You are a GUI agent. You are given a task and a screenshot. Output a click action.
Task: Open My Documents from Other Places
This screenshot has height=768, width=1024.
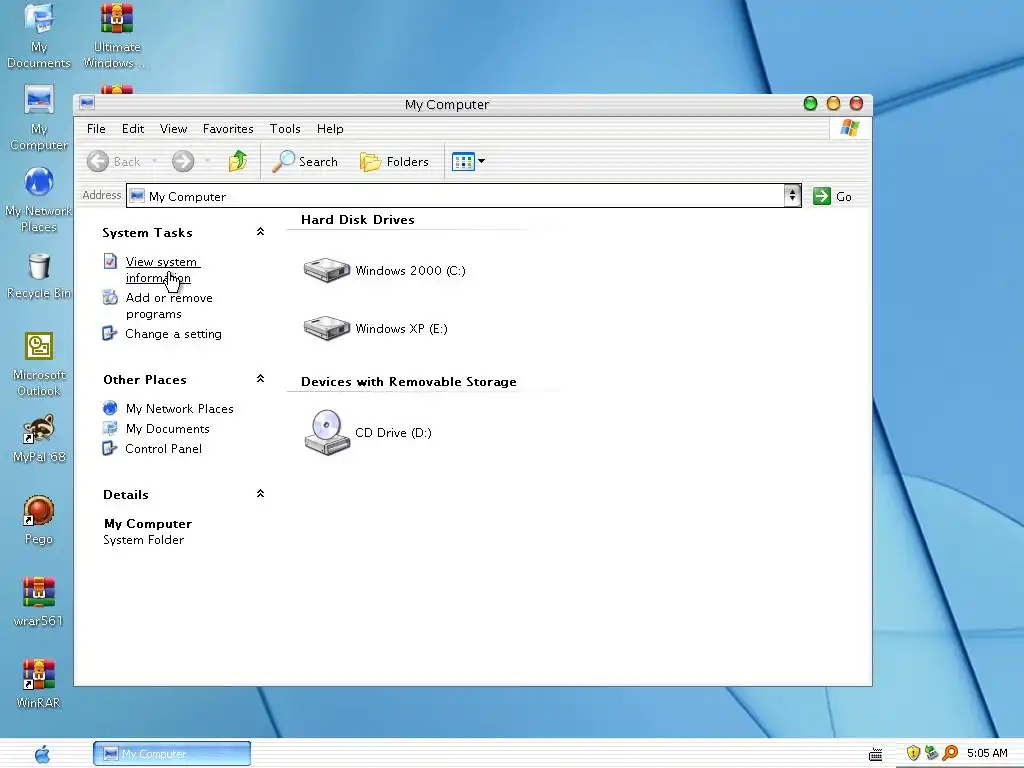(168, 429)
